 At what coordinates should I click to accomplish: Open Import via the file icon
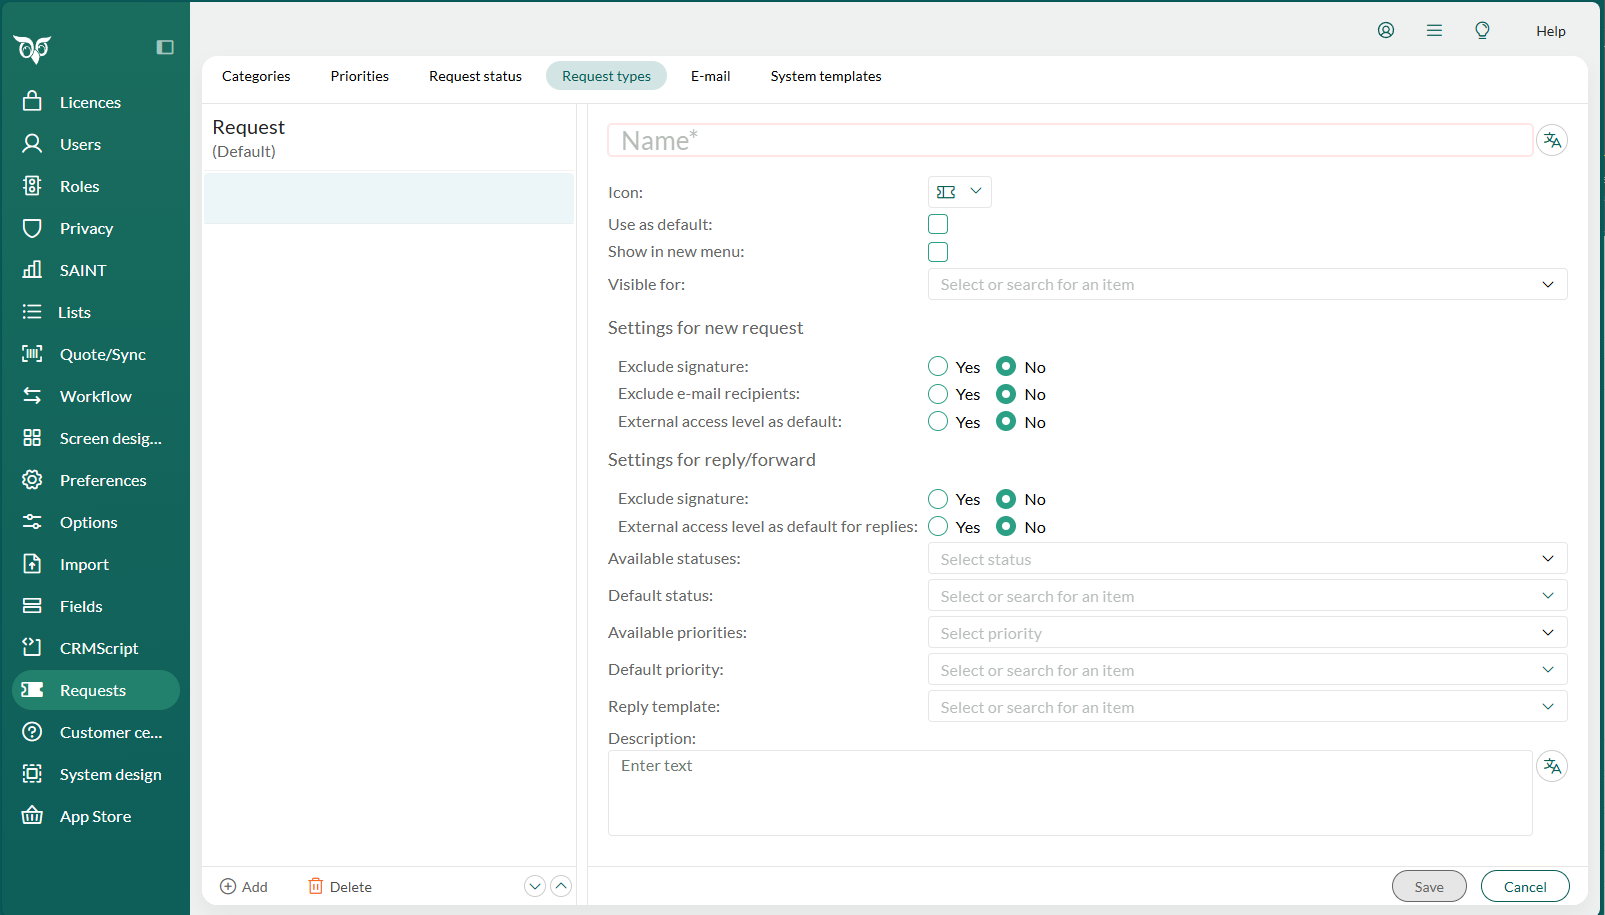pyautogui.click(x=32, y=564)
